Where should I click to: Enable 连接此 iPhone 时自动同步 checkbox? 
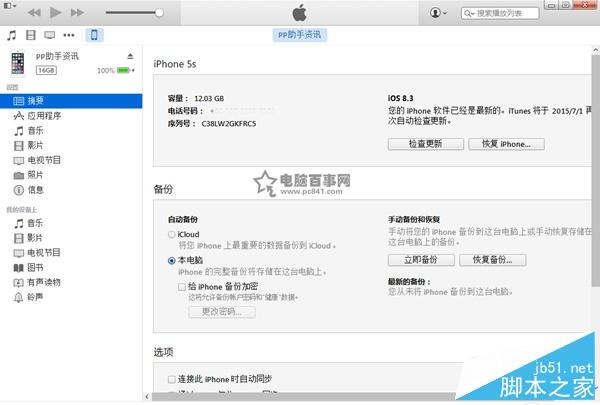172,379
